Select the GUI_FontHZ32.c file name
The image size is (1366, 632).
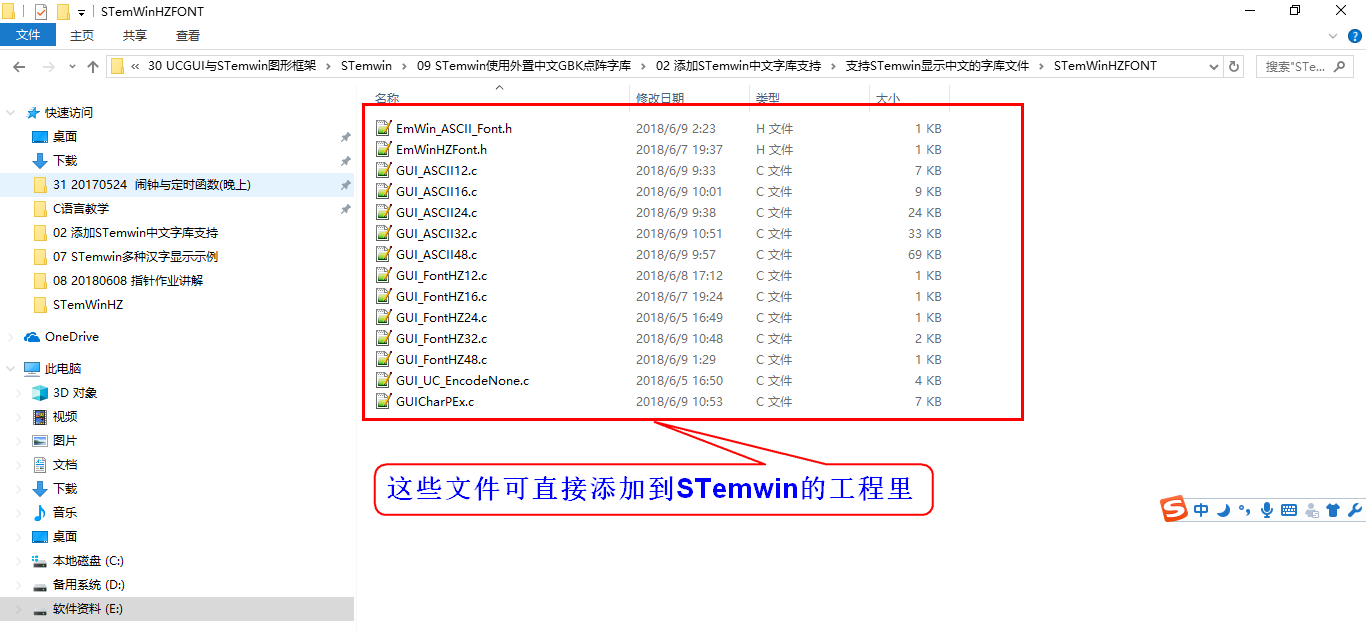441,338
